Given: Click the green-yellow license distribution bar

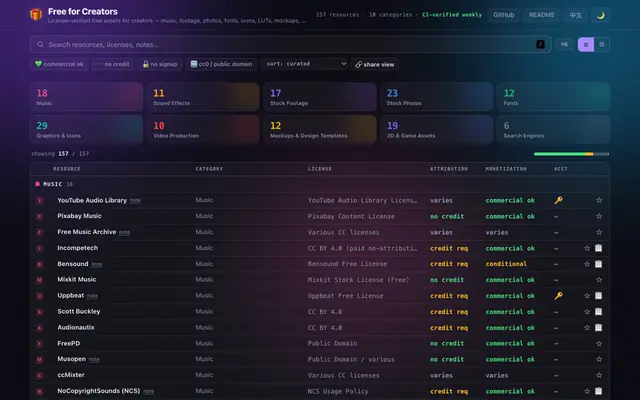Looking at the screenshot, I should pos(571,154).
